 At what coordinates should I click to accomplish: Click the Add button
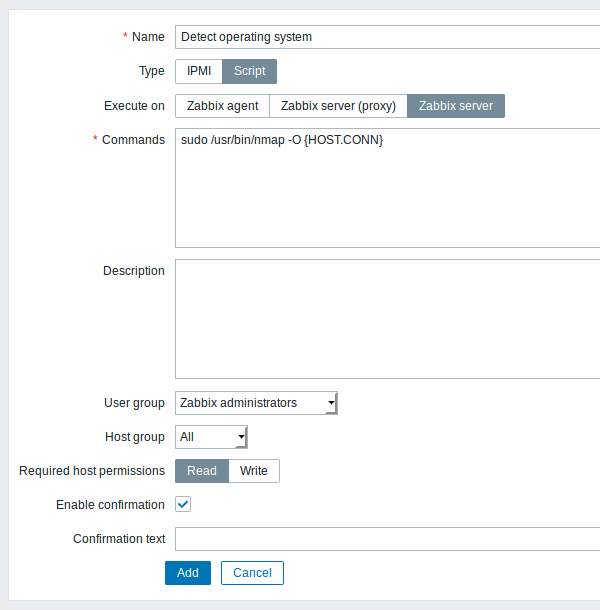click(188, 573)
